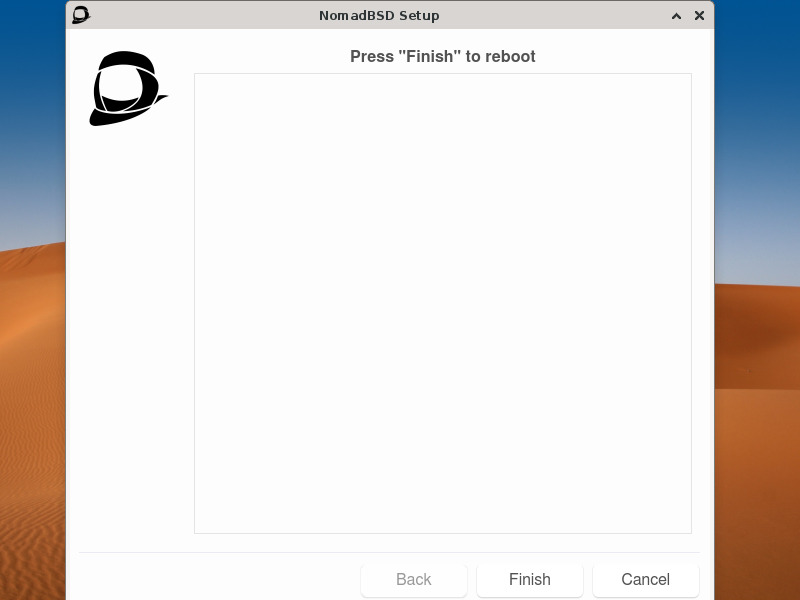Click the empty white text area
This screenshot has width=800, height=600.
coord(443,304)
